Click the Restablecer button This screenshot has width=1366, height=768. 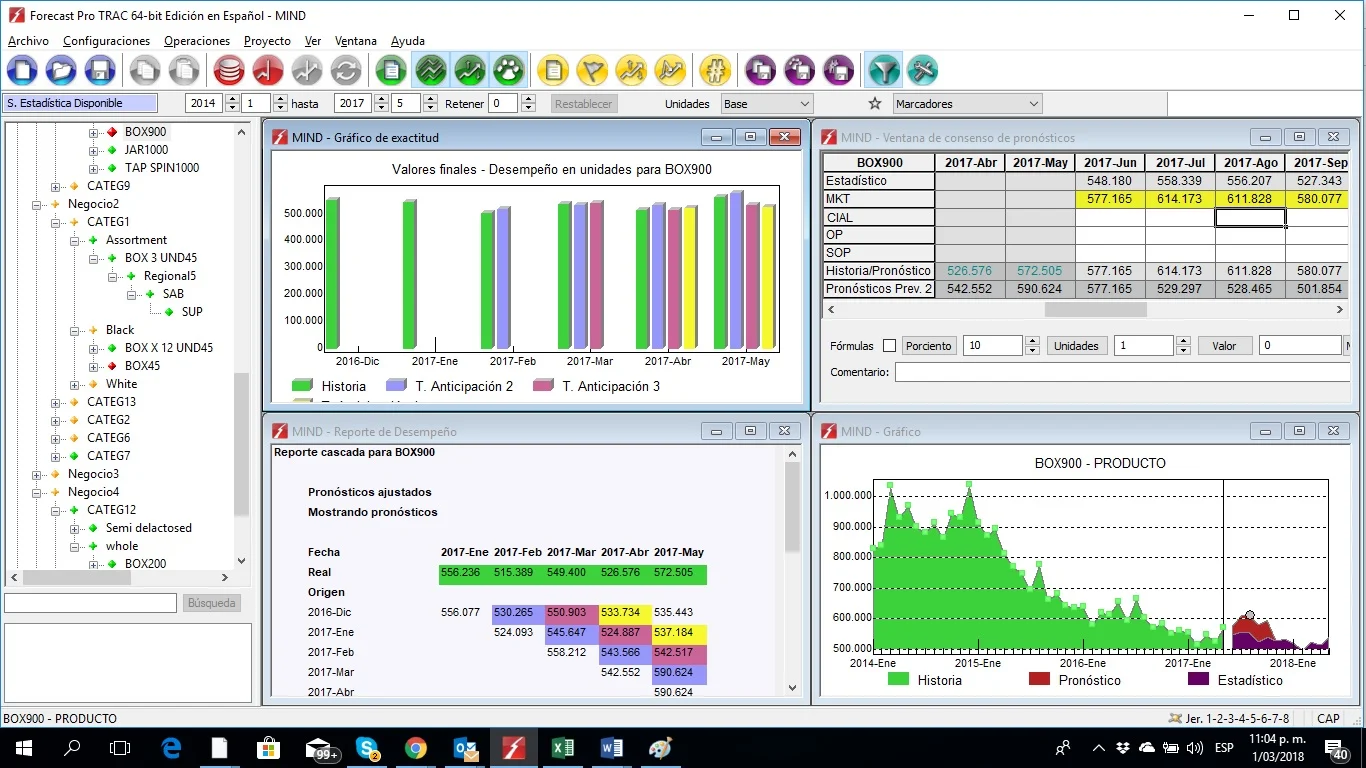pos(583,103)
